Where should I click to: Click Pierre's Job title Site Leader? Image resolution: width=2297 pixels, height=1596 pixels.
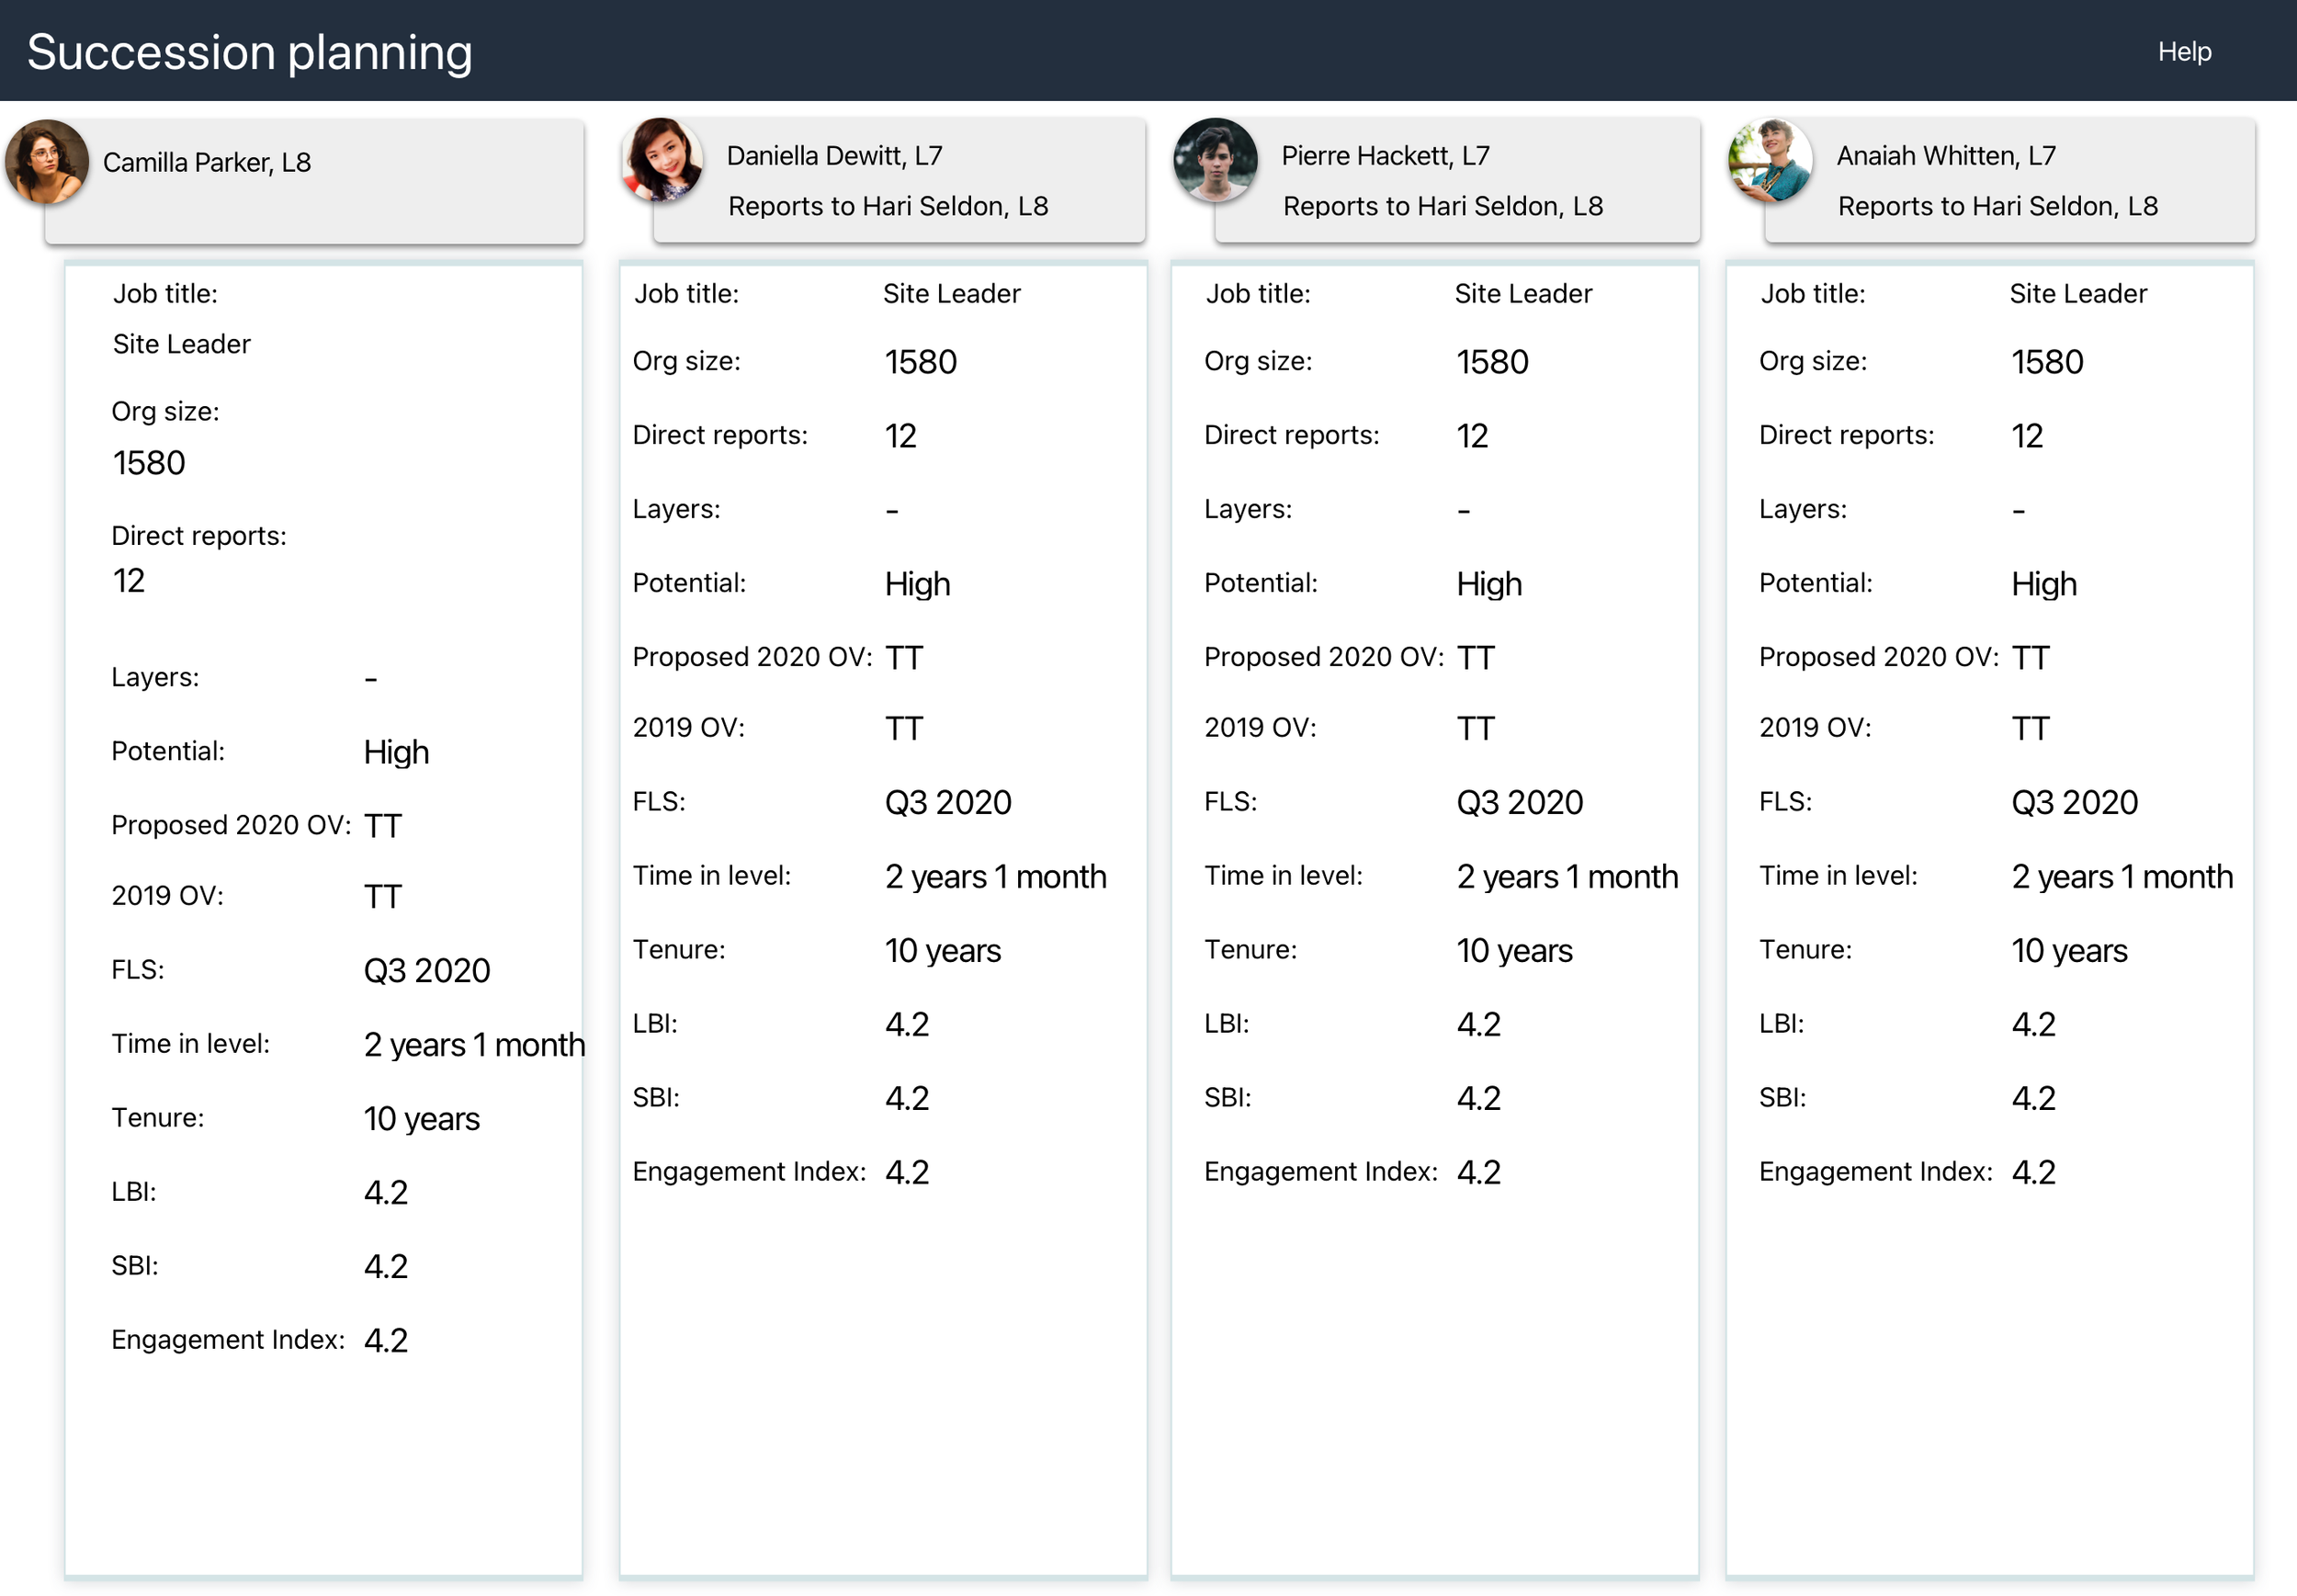tap(1522, 294)
